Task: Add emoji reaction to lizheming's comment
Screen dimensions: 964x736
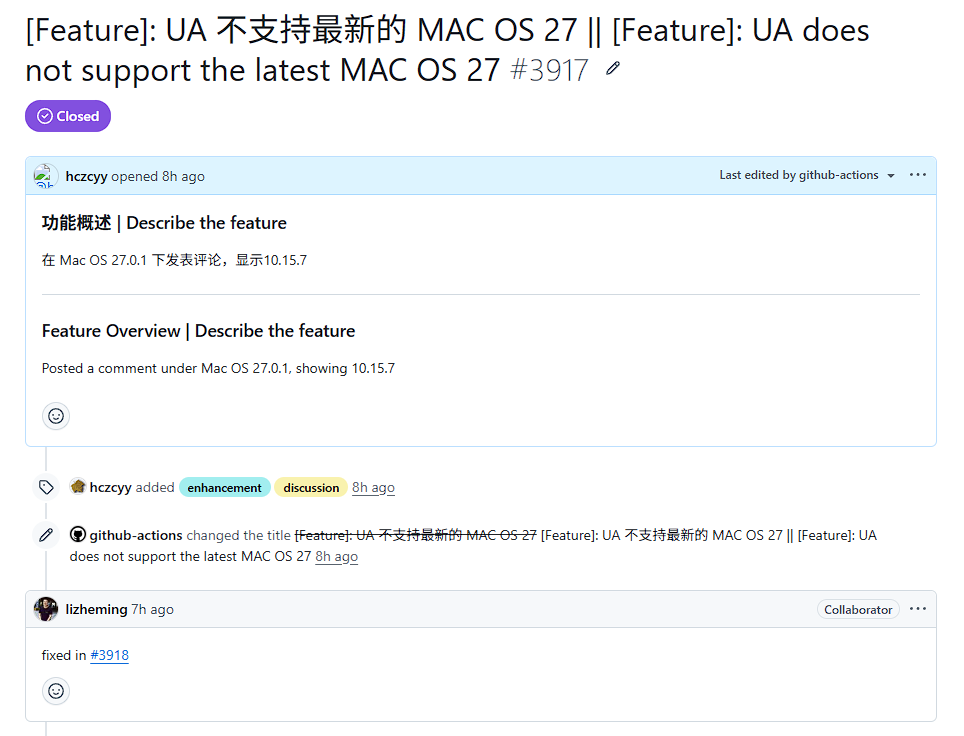Action: (56, 691)
